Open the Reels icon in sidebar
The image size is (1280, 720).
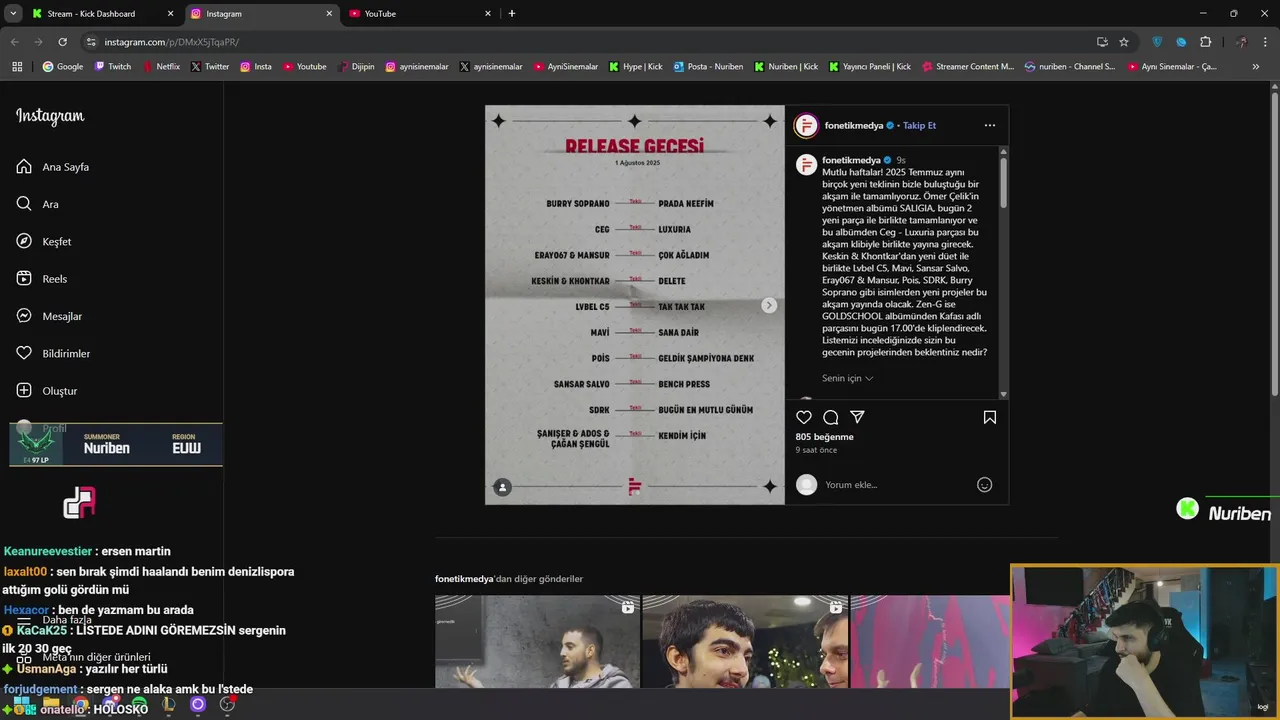pos(24,279)
